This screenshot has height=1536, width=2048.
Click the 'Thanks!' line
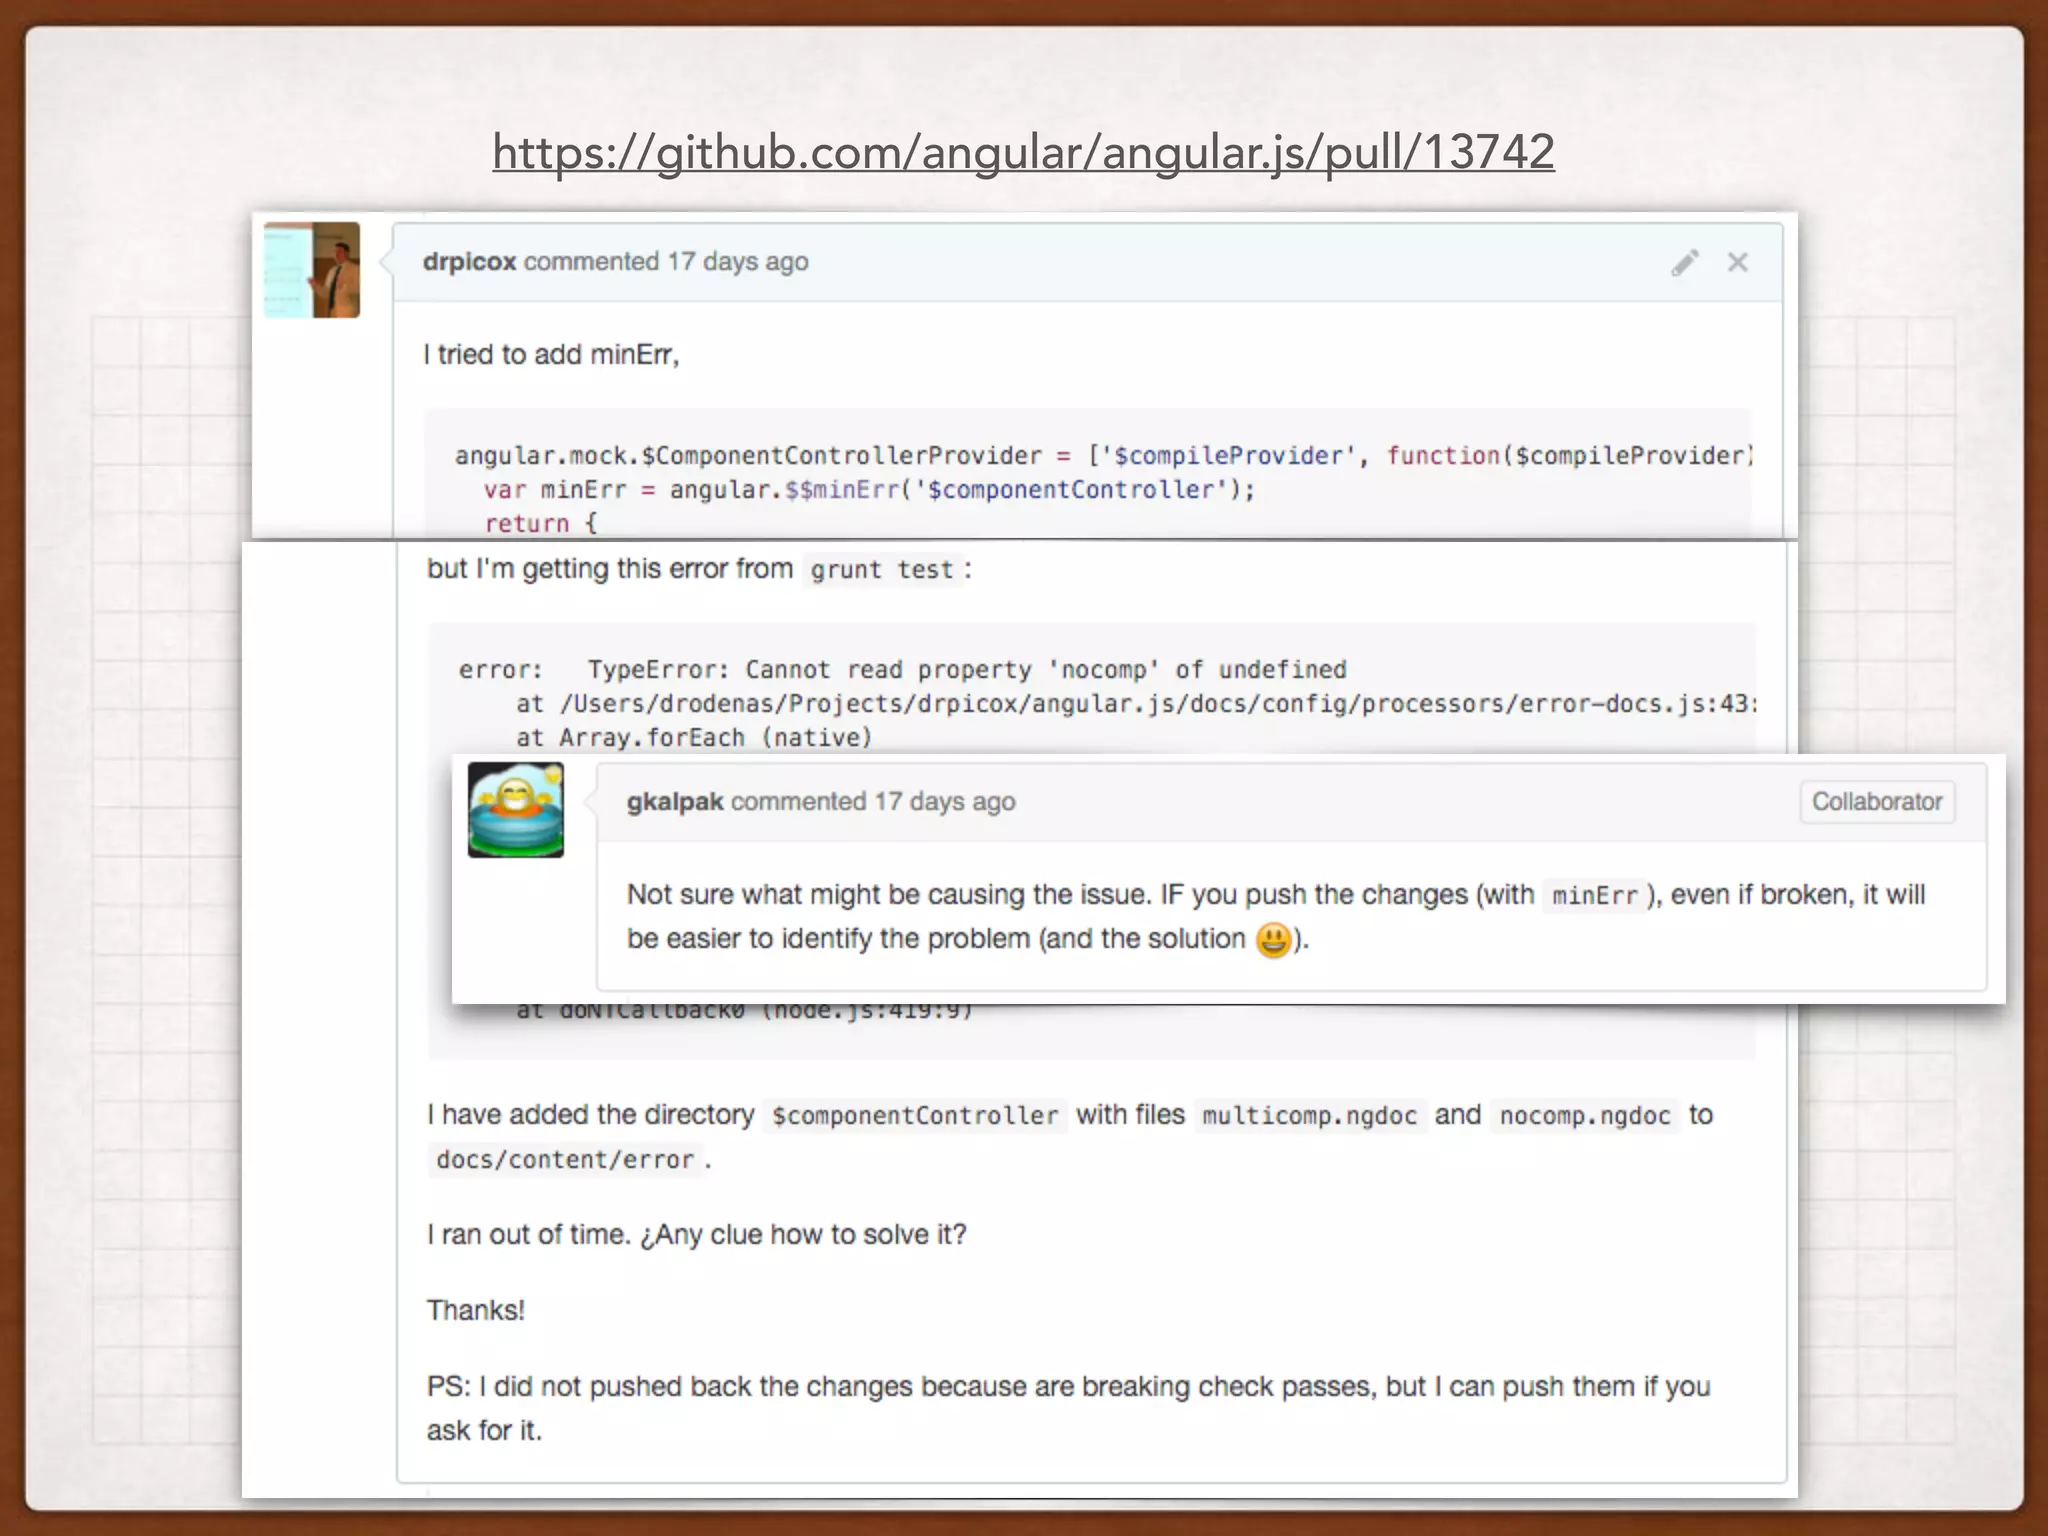click(x=476, y=1311)
